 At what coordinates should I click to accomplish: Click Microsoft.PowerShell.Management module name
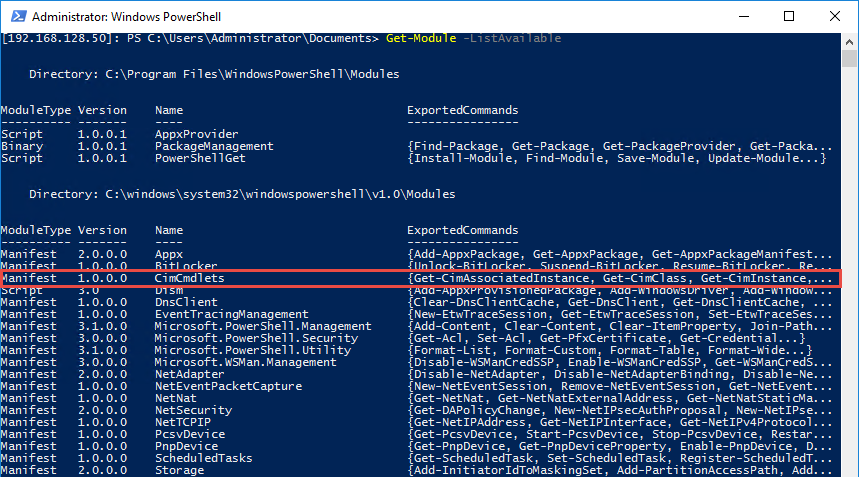(263, 326)
